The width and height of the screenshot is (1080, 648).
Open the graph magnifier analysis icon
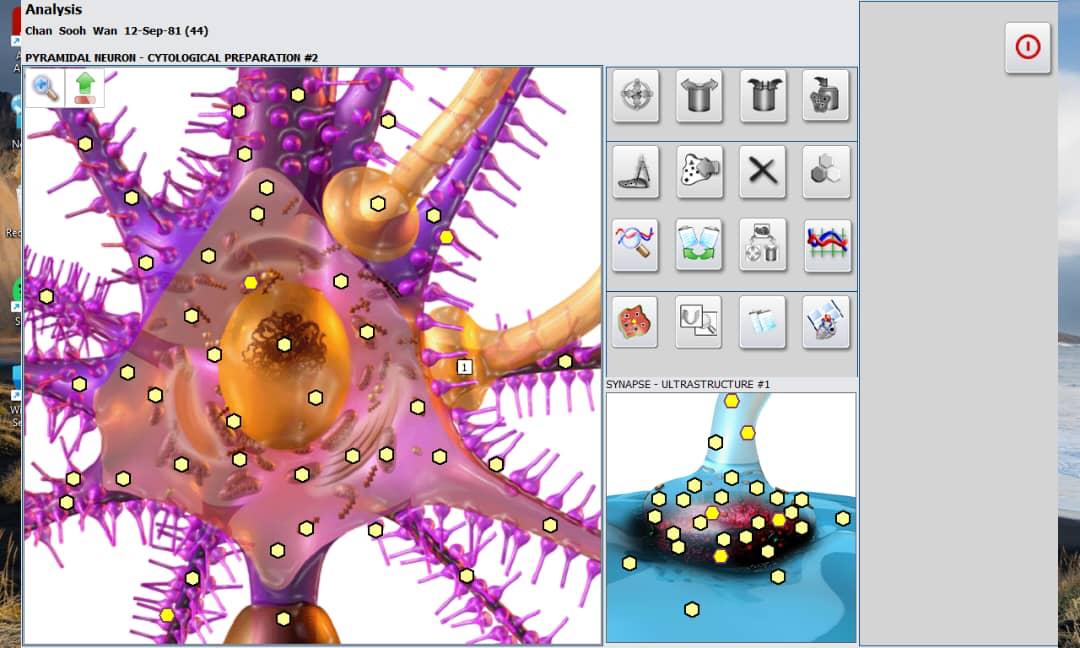pos(635,245)
